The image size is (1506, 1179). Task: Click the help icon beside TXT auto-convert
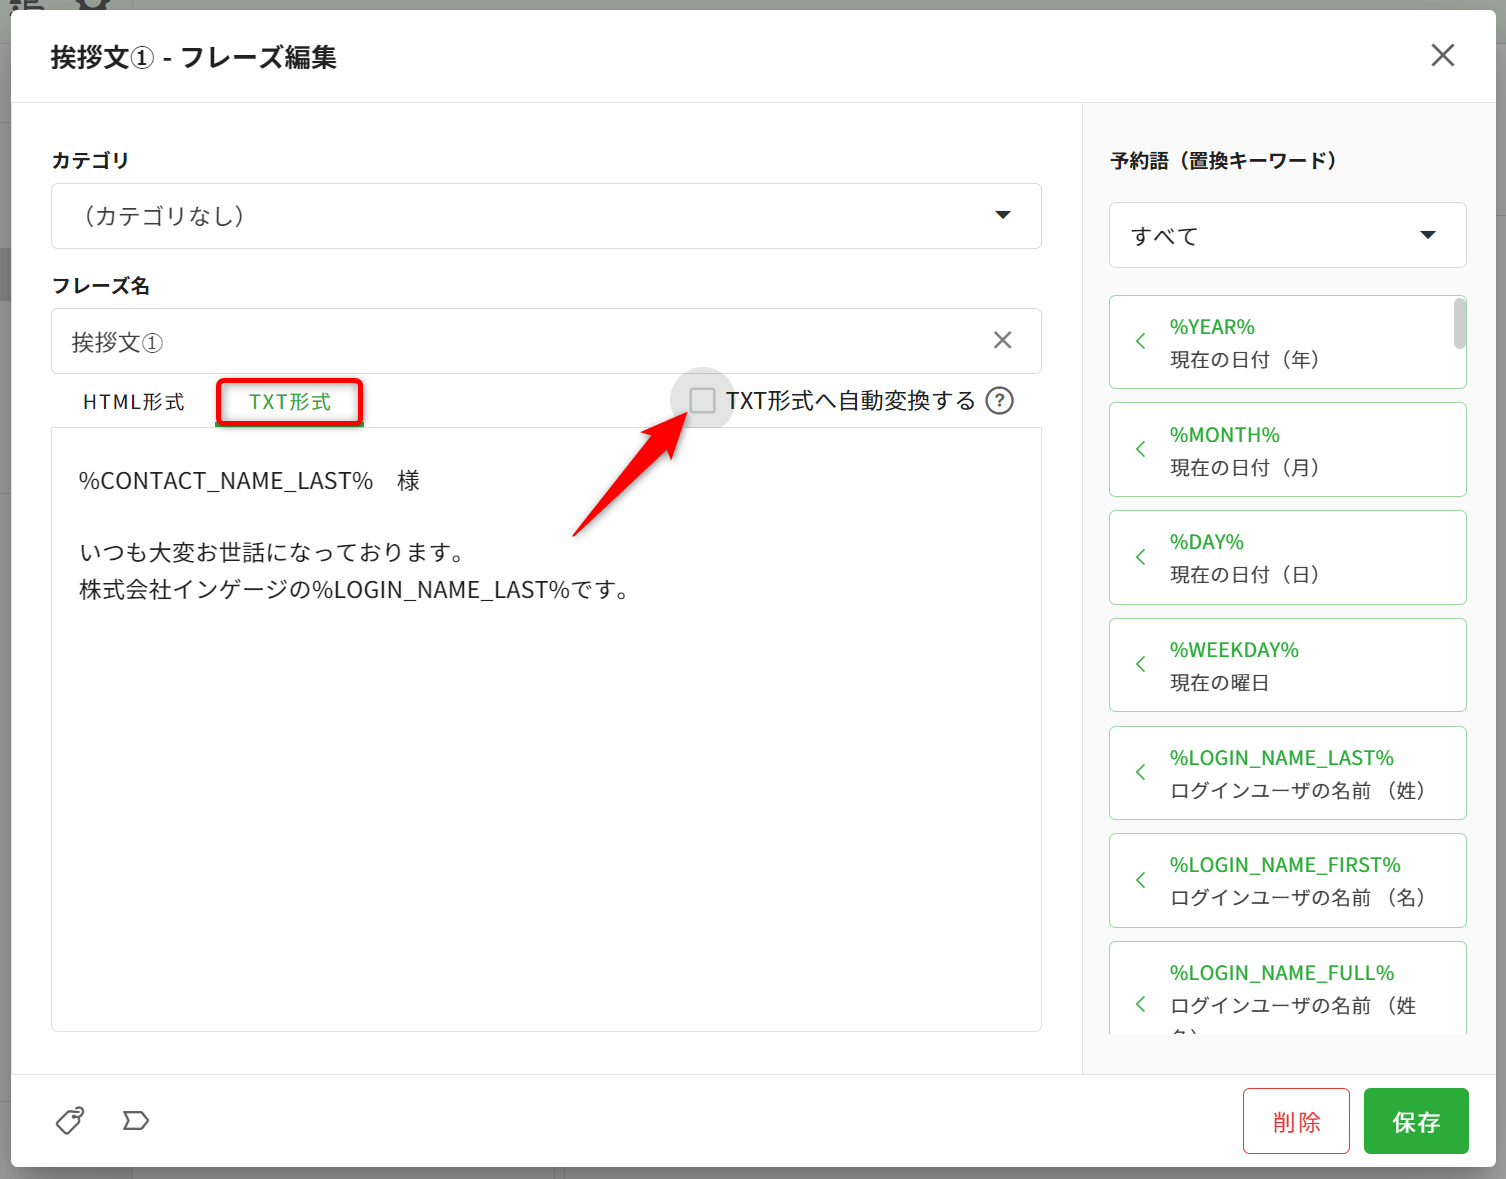999,401
